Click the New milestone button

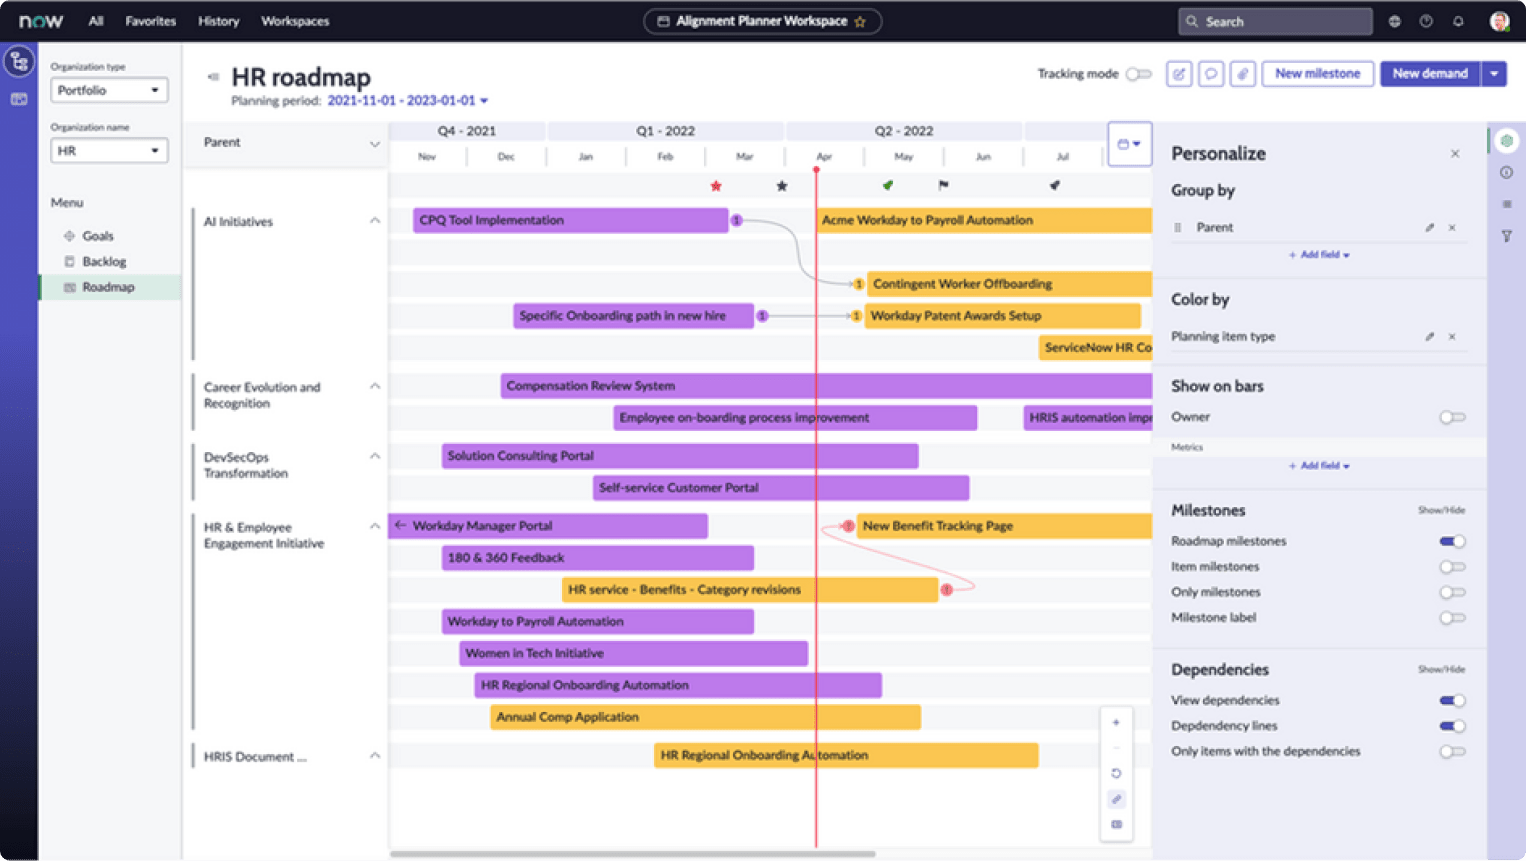pos(1317,73)
